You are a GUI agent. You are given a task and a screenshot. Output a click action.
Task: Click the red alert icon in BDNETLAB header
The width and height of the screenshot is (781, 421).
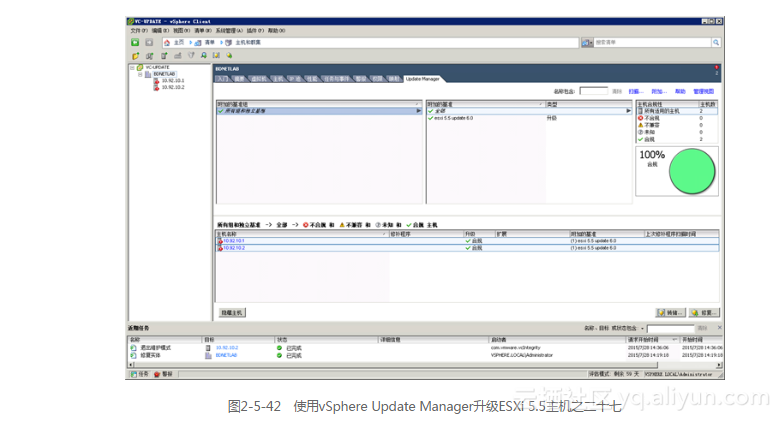(716, 67)
